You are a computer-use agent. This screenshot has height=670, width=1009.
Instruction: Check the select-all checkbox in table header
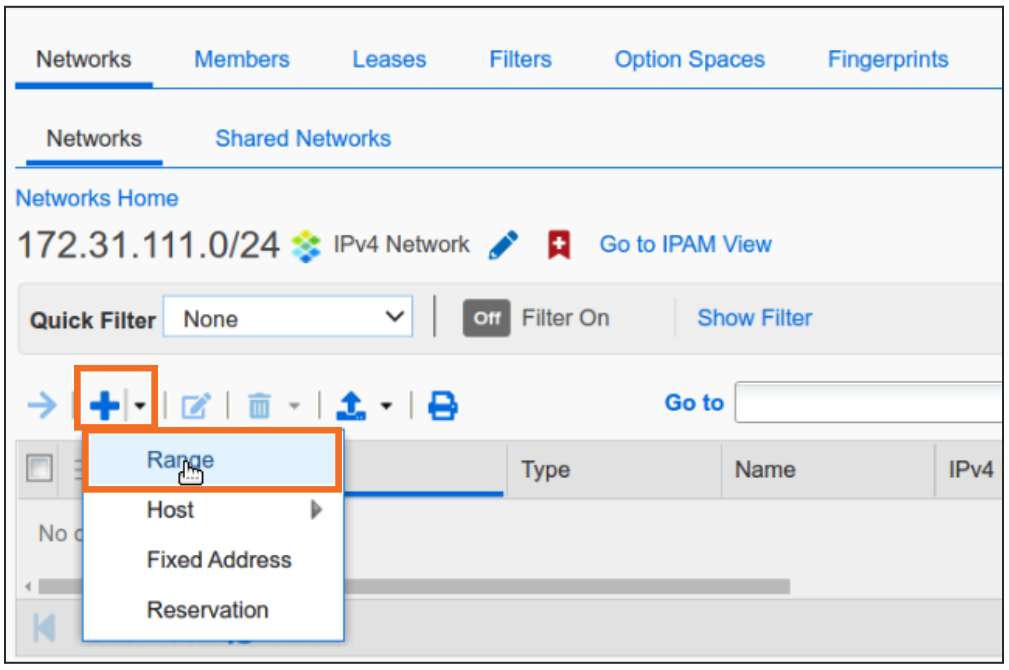(39, 468)
